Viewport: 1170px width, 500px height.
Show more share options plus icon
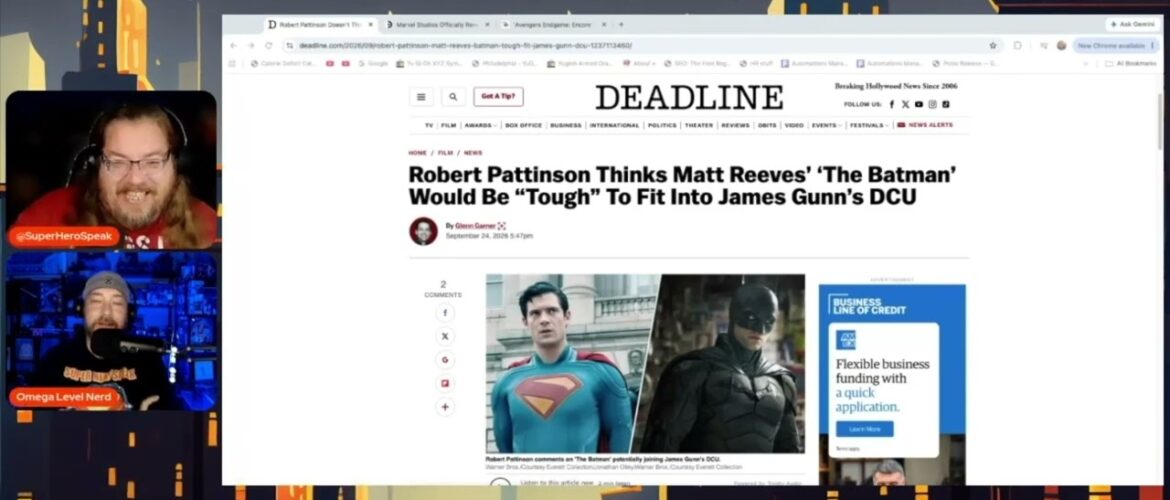pos(445,407)
